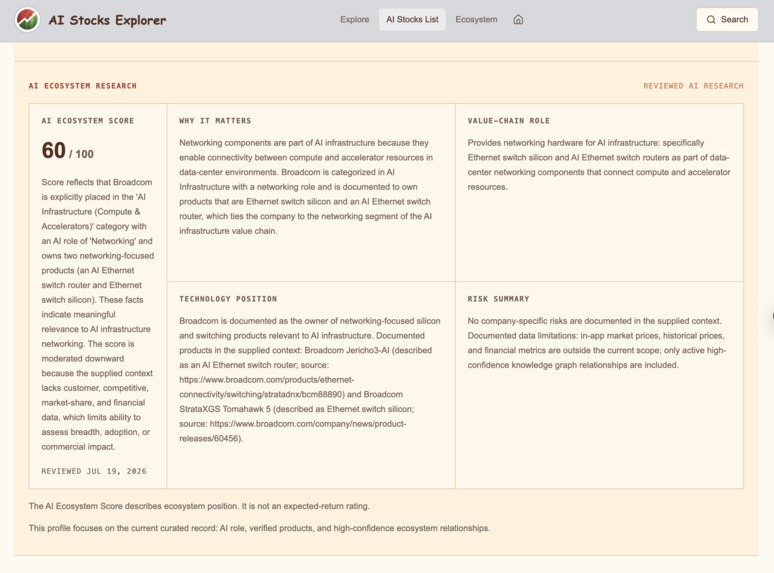
Task: Click the WHY IT MATTERS heading
Action: [x=215, y=121]
